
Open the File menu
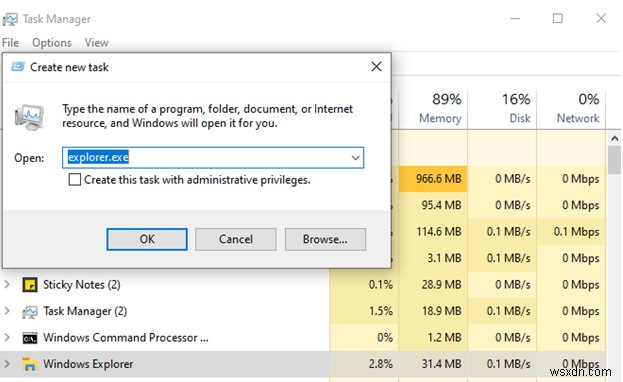(10, 43)
